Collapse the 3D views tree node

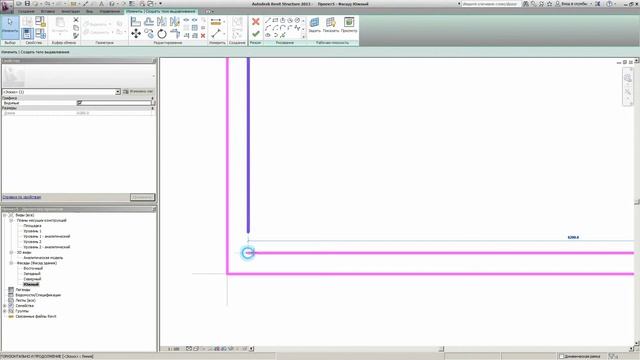pyautogui.click(x=11, y=253)
